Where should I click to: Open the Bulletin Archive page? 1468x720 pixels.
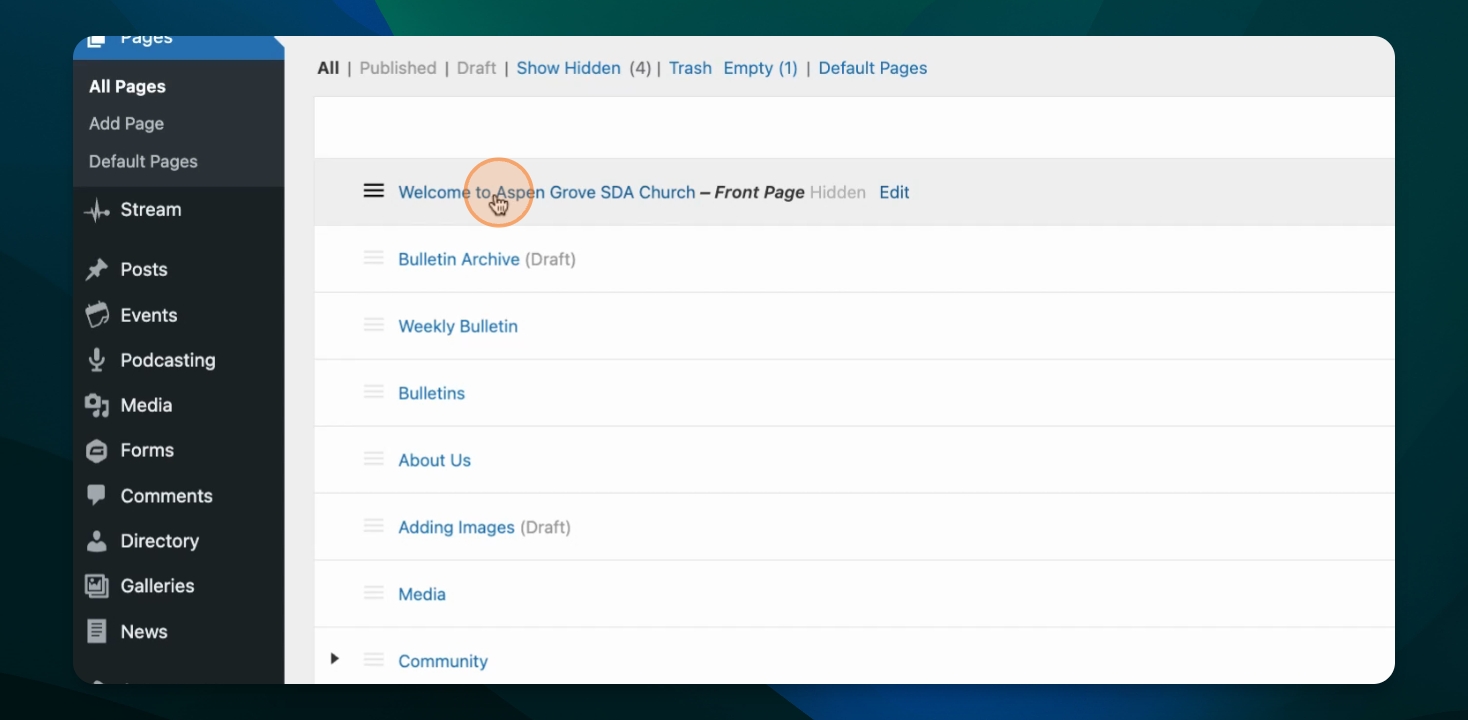point(459,259)
